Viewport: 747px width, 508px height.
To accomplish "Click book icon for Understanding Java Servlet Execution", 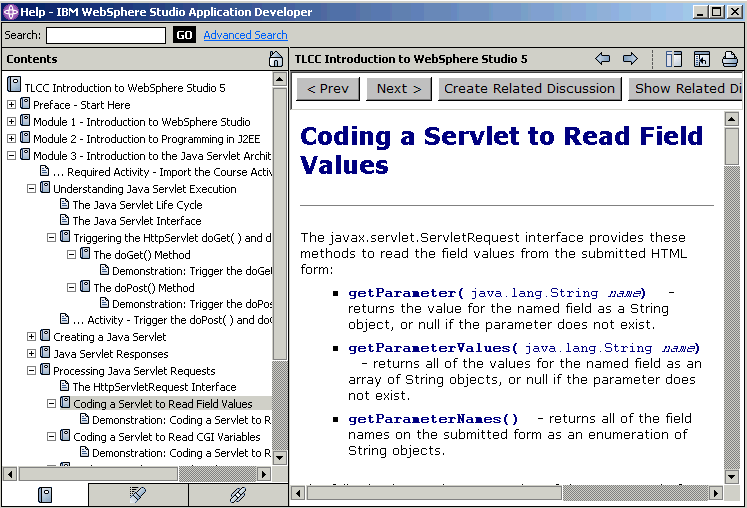I will pyautogui.click(x=45, y=188).
